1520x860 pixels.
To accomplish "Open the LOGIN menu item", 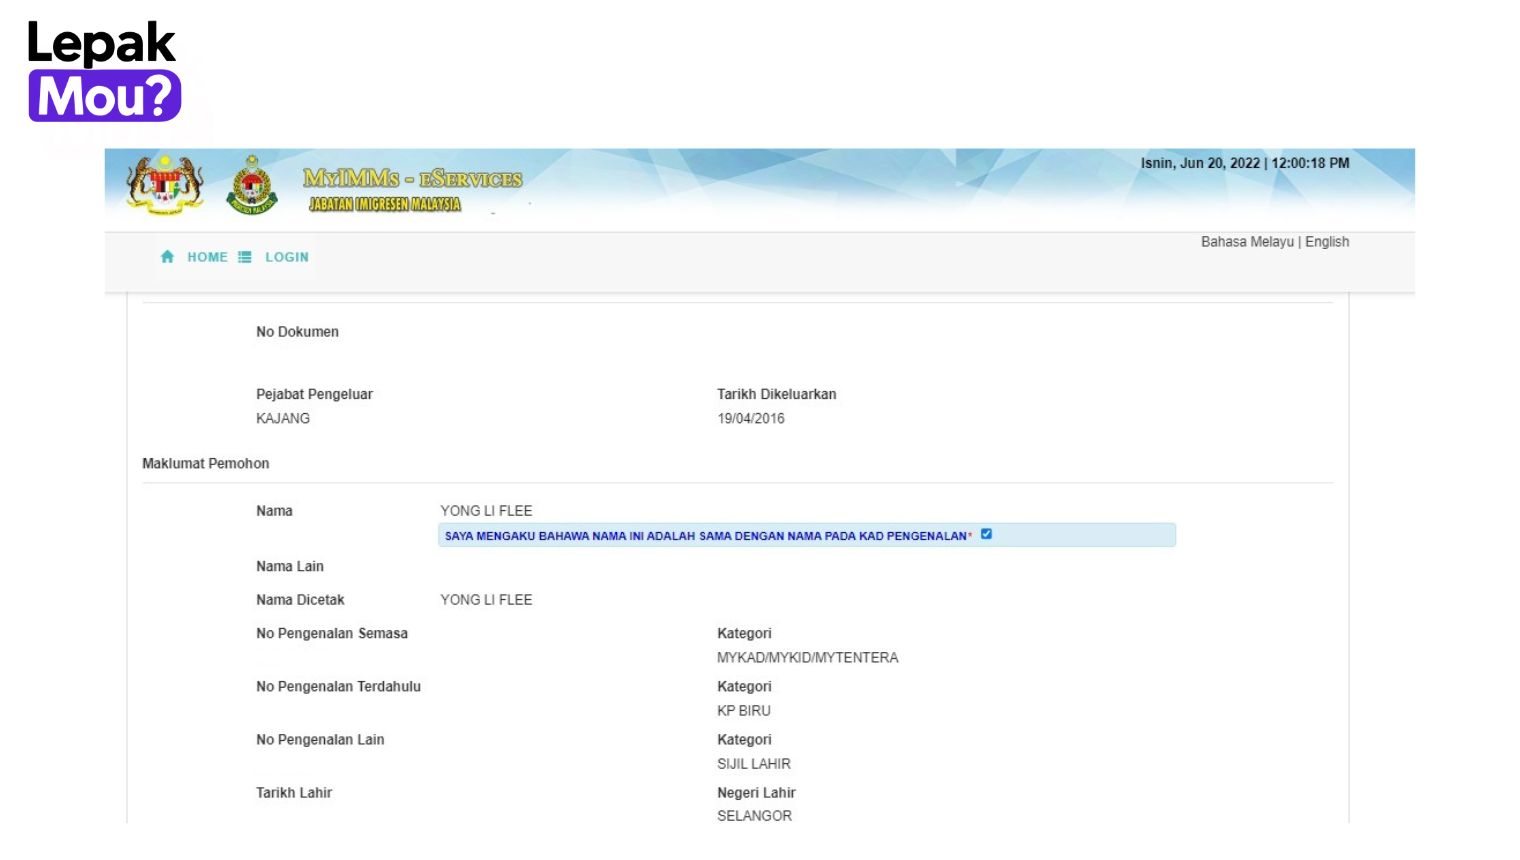I will pyautogui.click(x=287, y=257).
